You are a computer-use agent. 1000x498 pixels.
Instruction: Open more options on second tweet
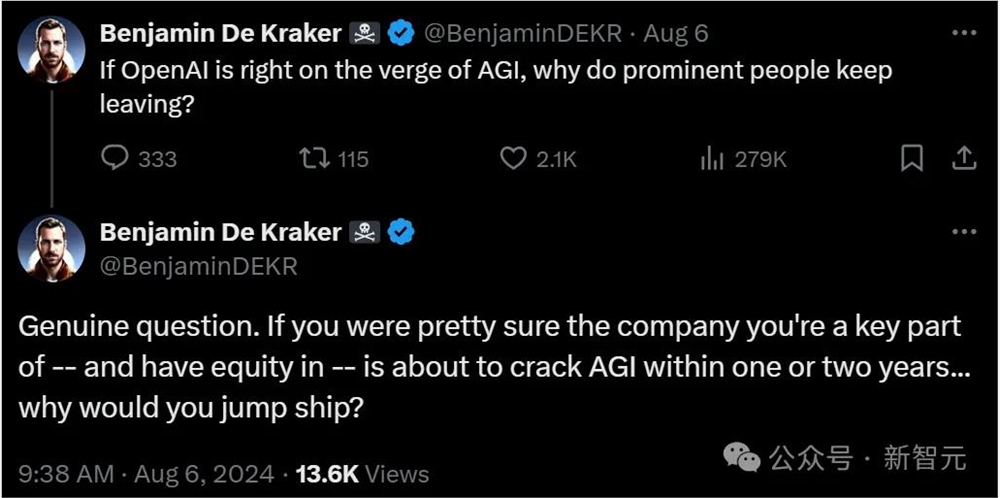(x=963, y=232)
